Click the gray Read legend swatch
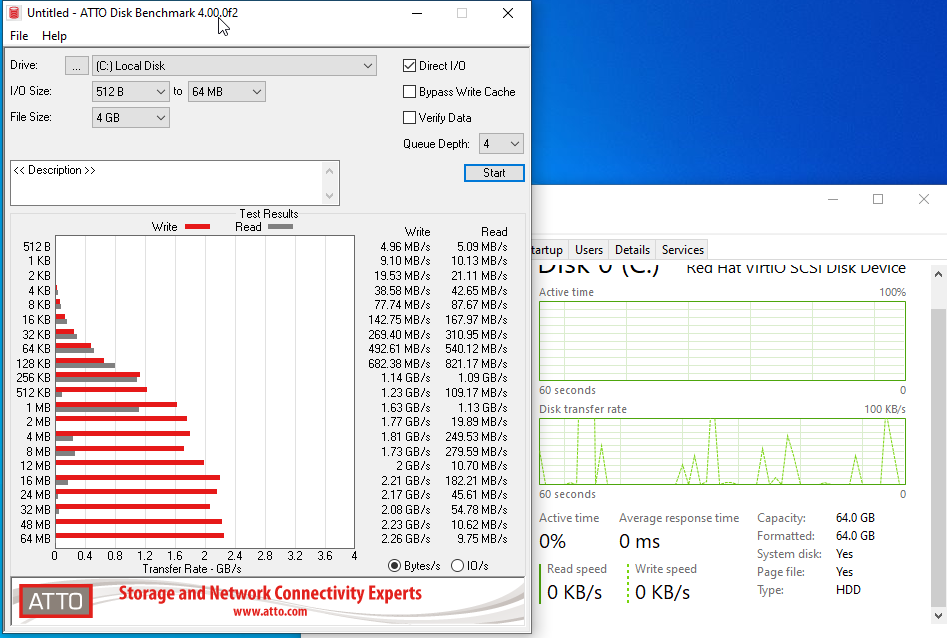The width and height of the screenshot is (947, 638). 280,227
